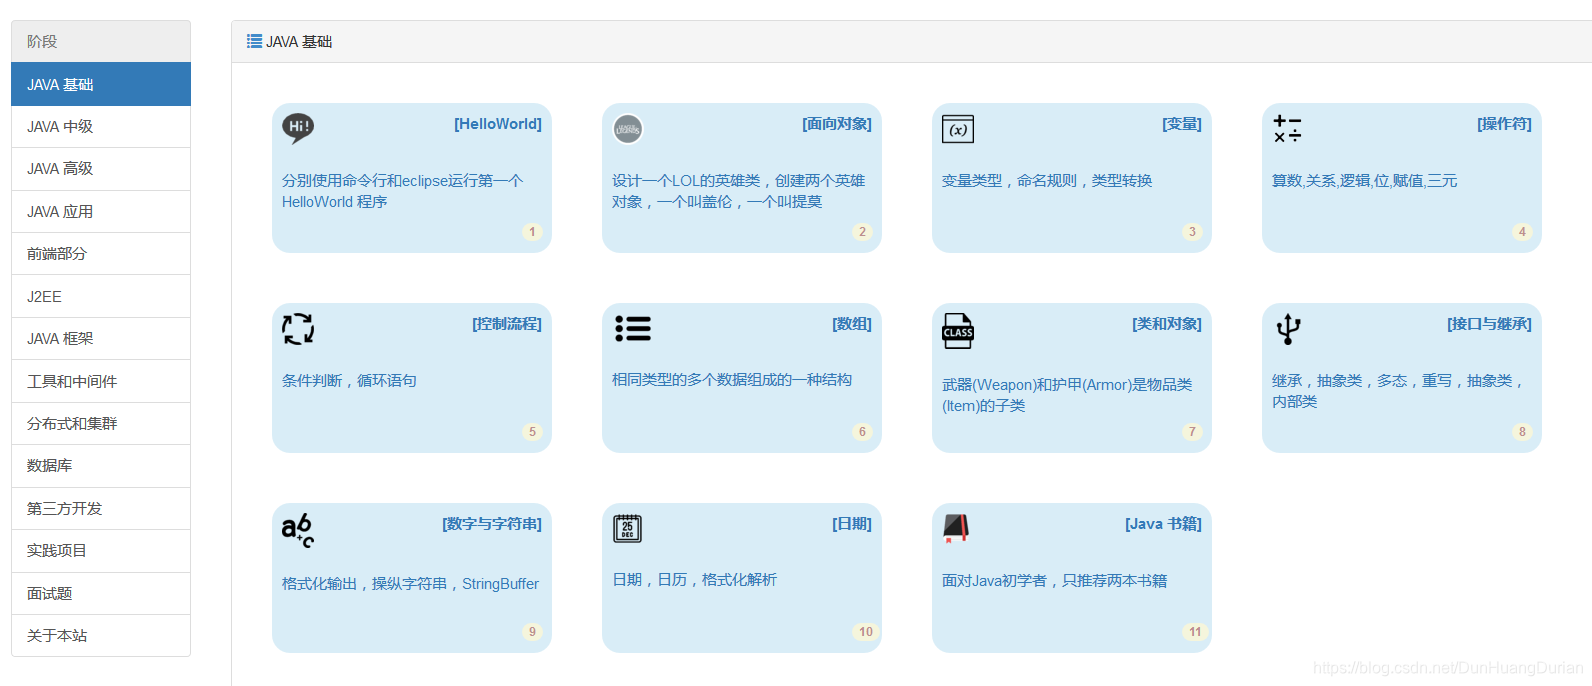This screenshot has width=1592, height=686.
Task: Click the League of Legends round icon
Action: tap(628, 128)
